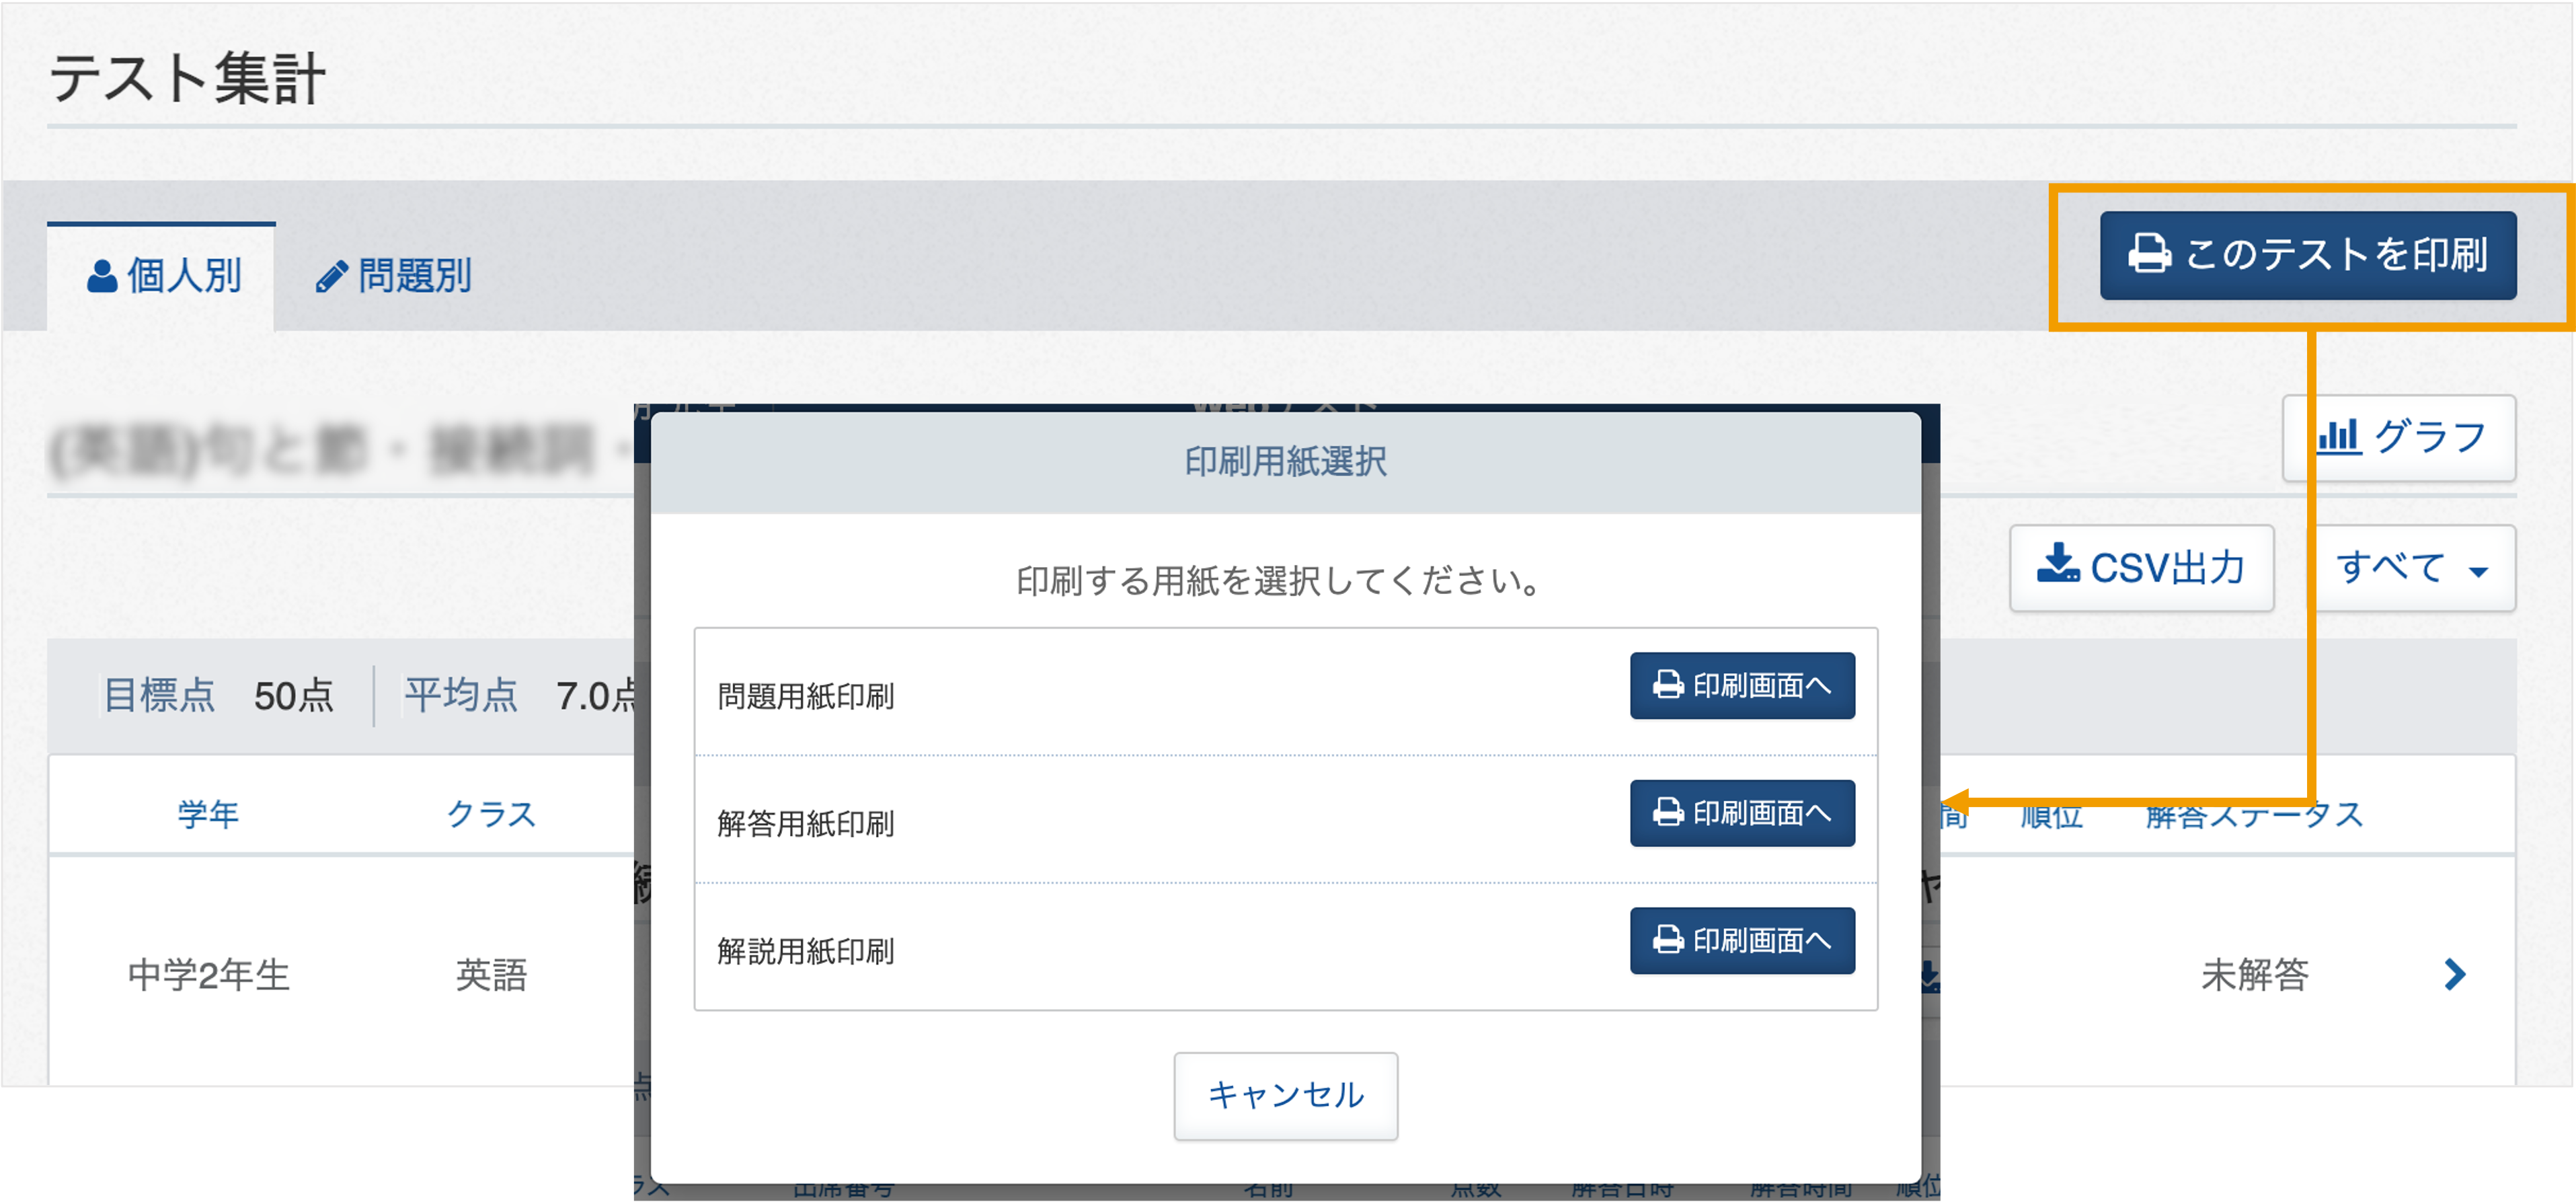Click the pencil icon on 問題別 tab

[331, 276]
